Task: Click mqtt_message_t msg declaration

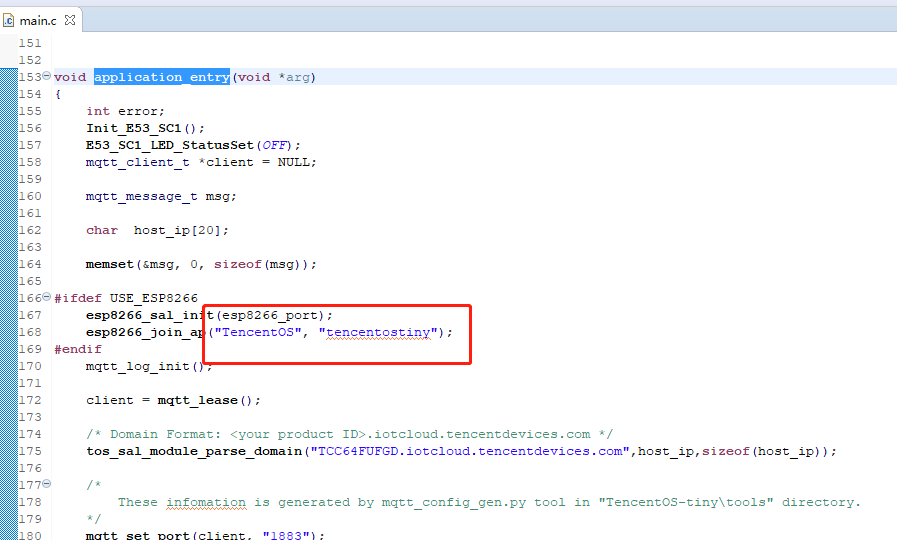Action: tap(161, 196)
